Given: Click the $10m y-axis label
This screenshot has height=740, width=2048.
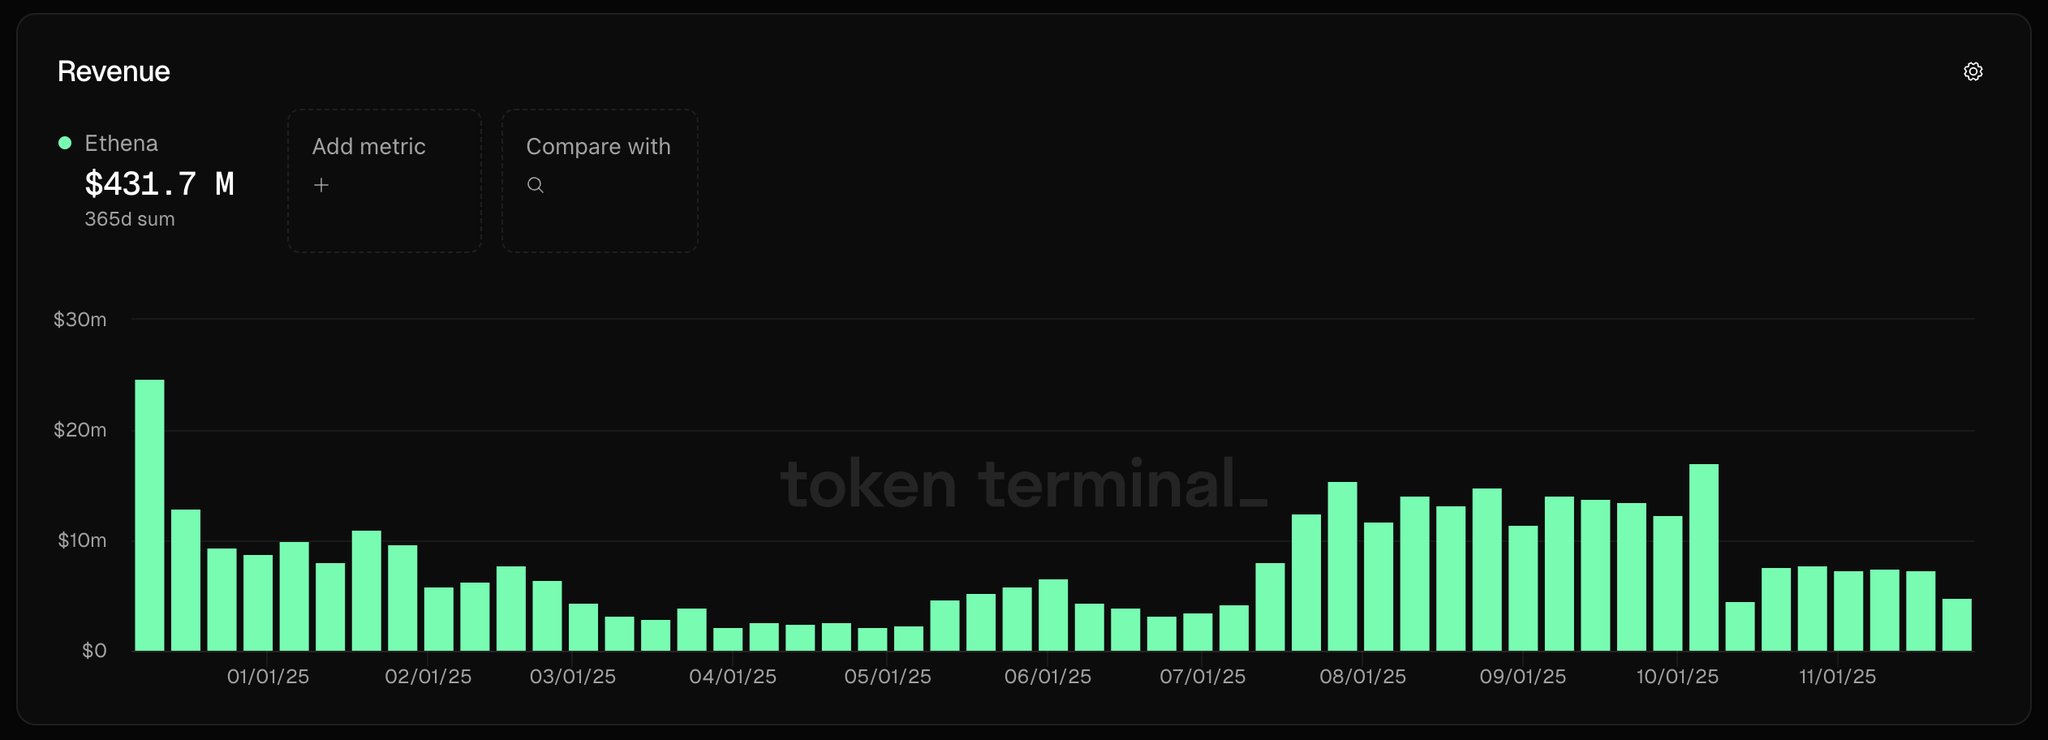Looking at the screenshot, I should pyautogui.click(x=81, y=541).
